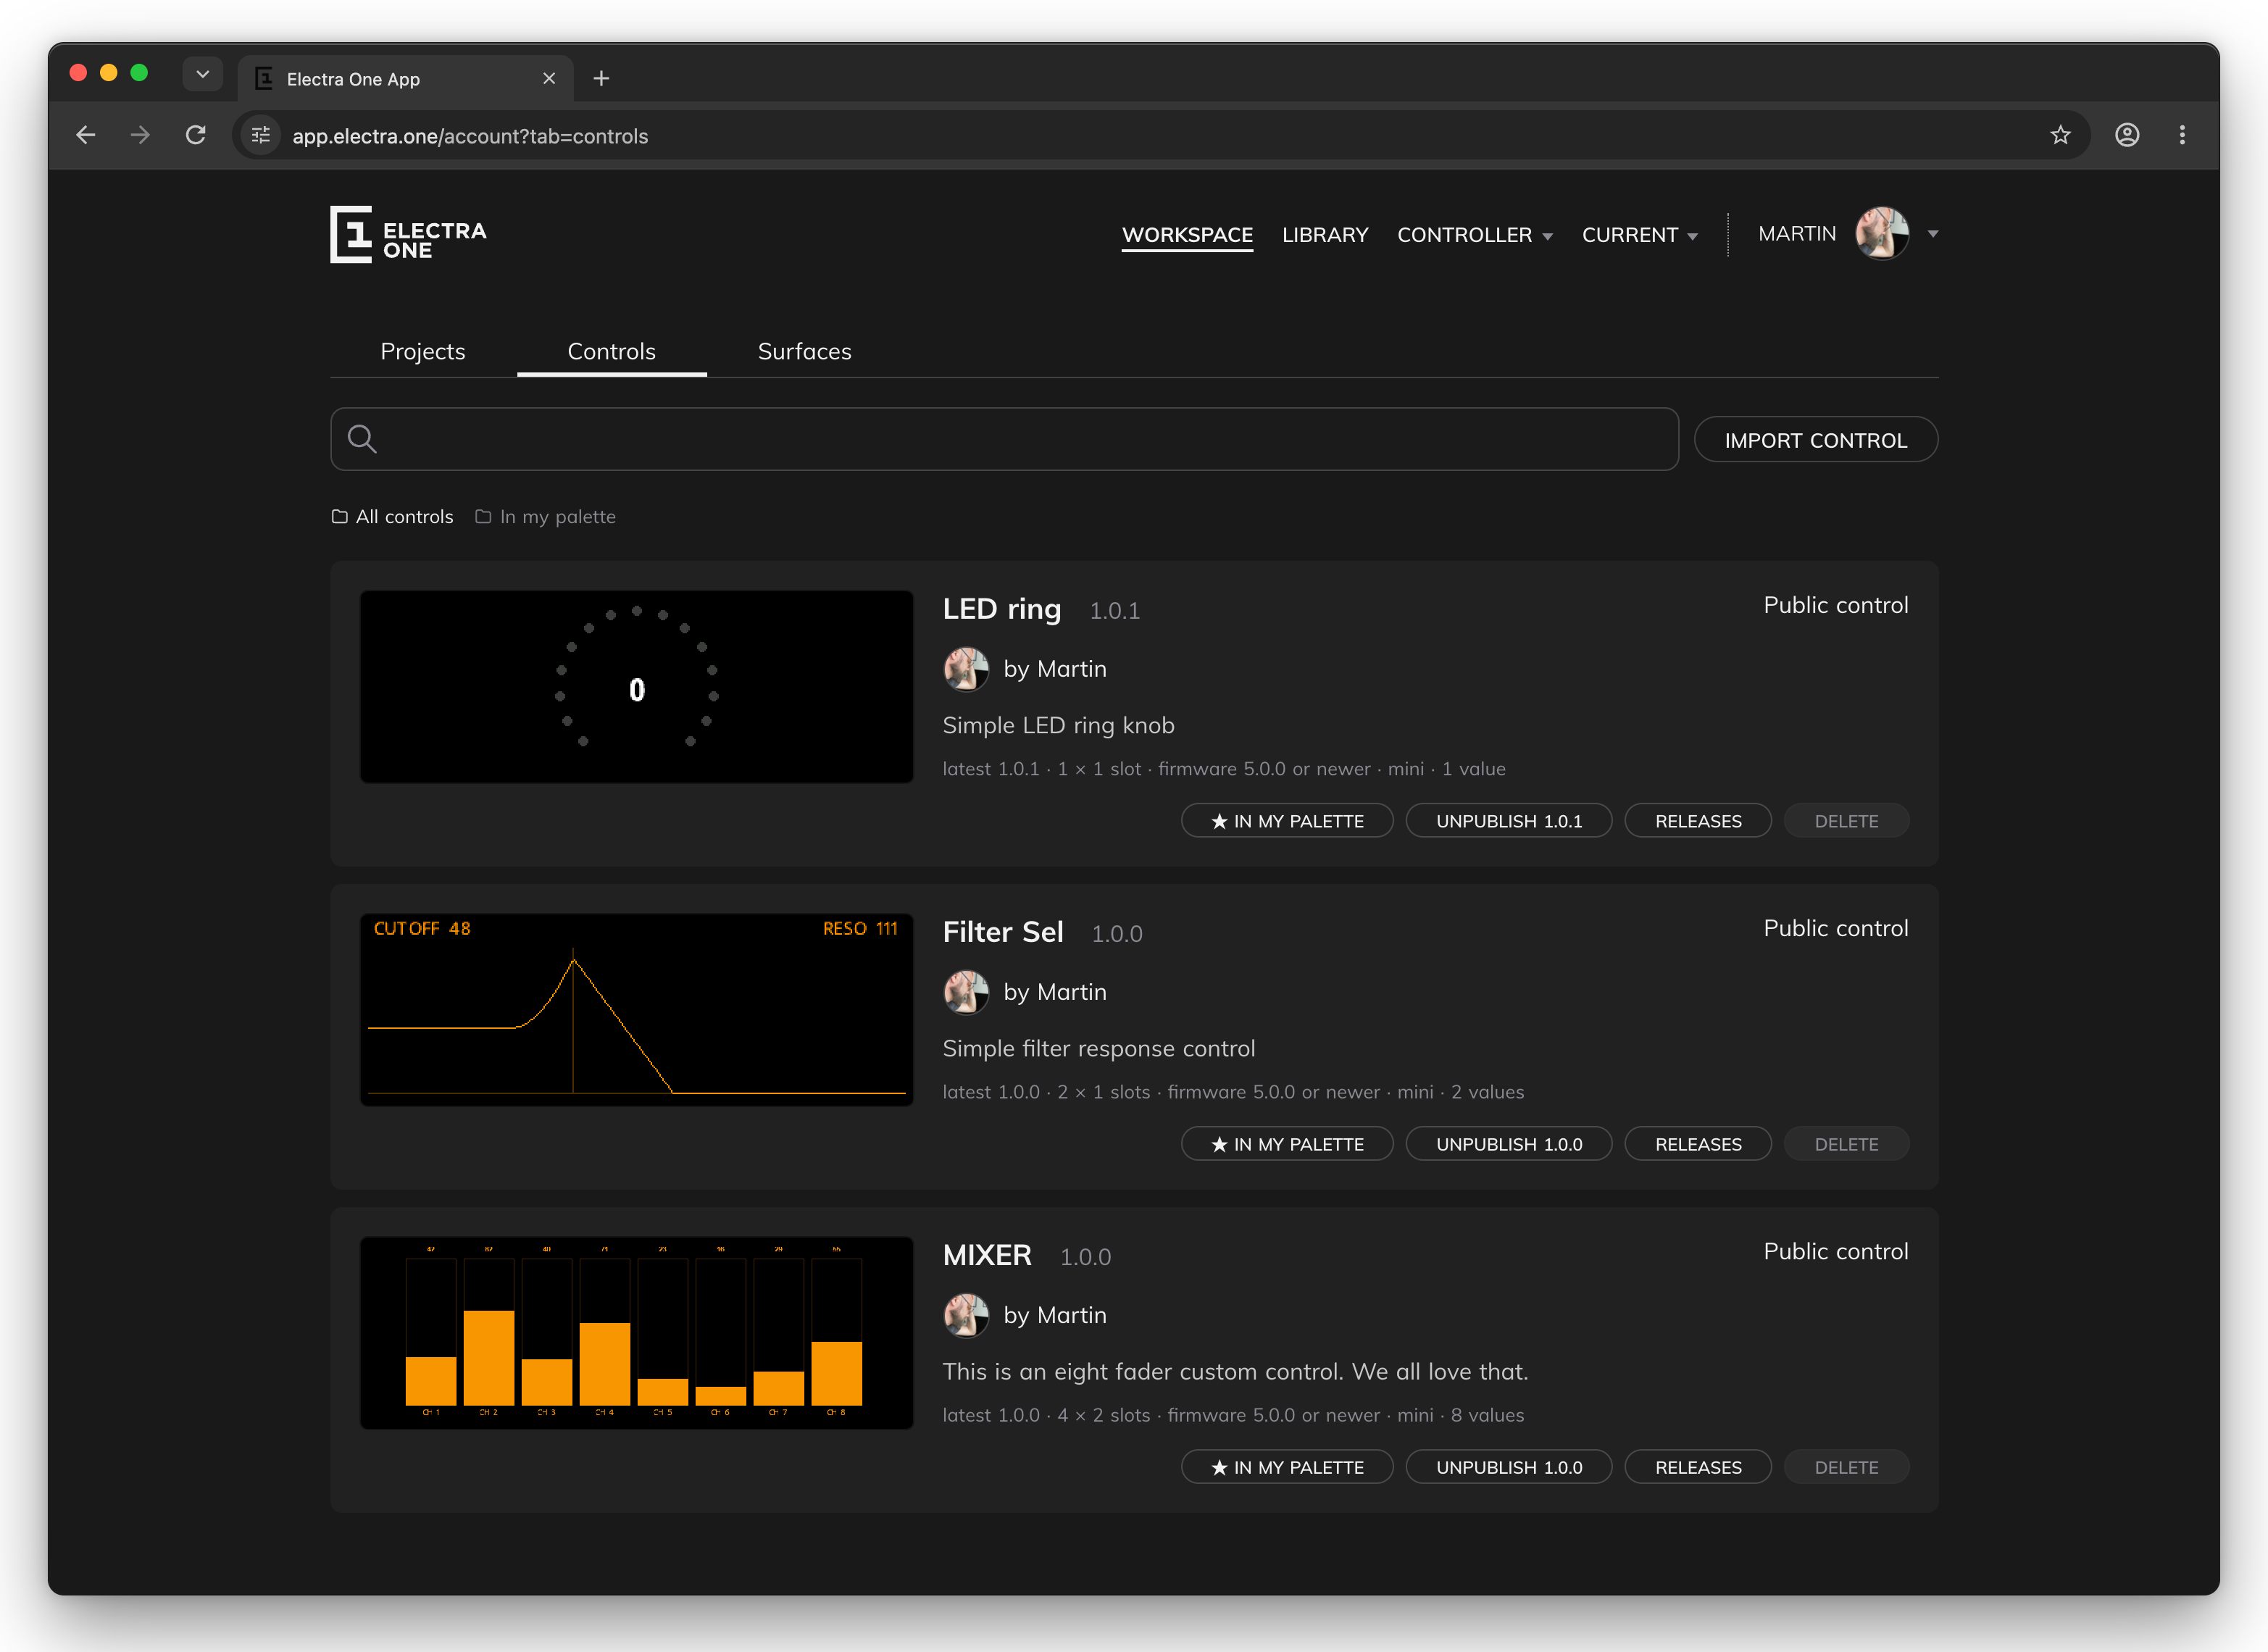Toggle In My Palette for LED ring

point(1287,821)
